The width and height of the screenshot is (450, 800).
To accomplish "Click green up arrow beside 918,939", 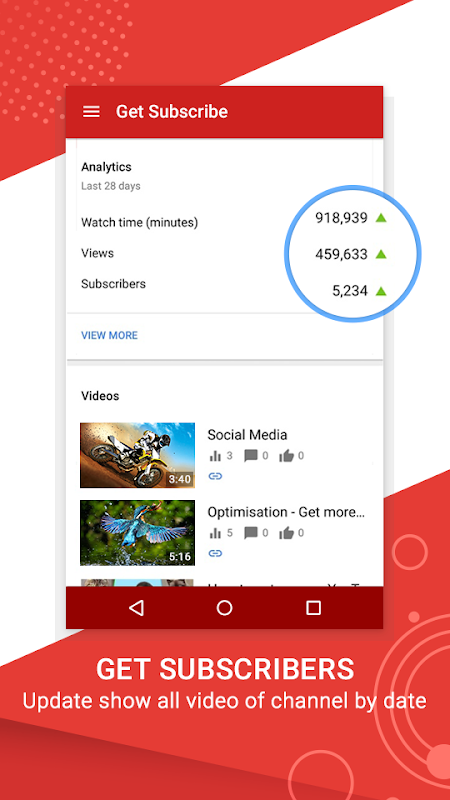I will [381, 218].
